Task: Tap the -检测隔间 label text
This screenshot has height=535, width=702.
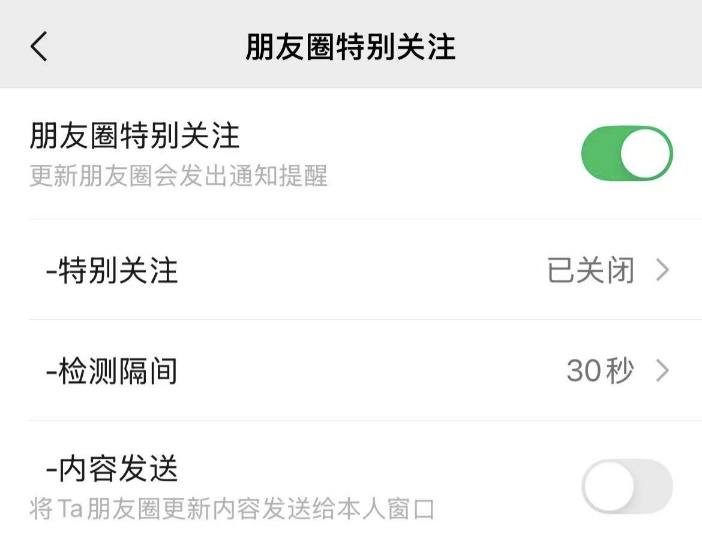Action: click(x=112, y=371)
